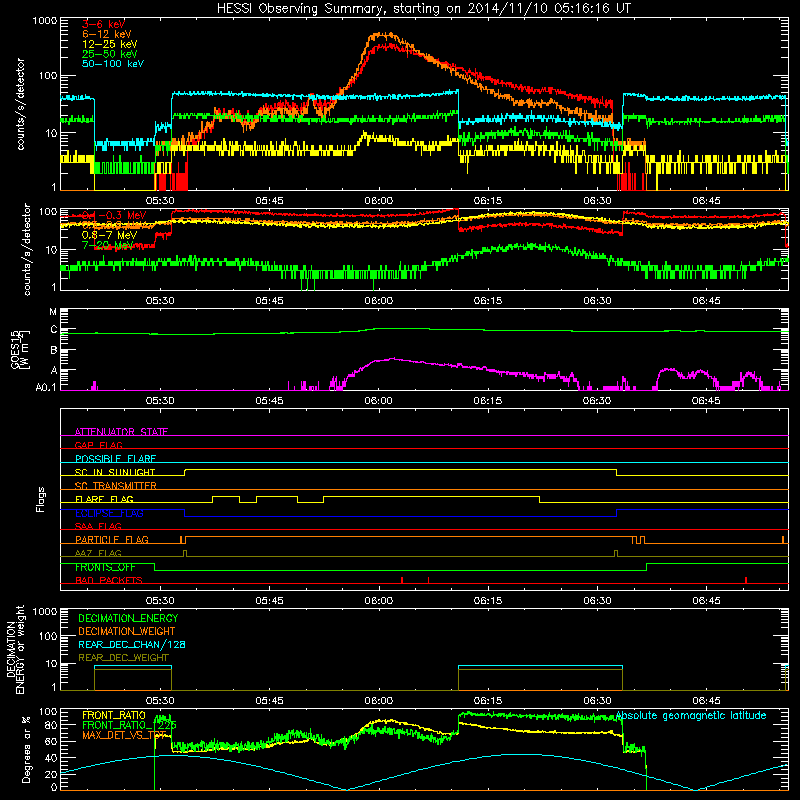Choose the 50-100 keV legend entry
This screenshot has height=800, width=800.
(x=113, y=64)
